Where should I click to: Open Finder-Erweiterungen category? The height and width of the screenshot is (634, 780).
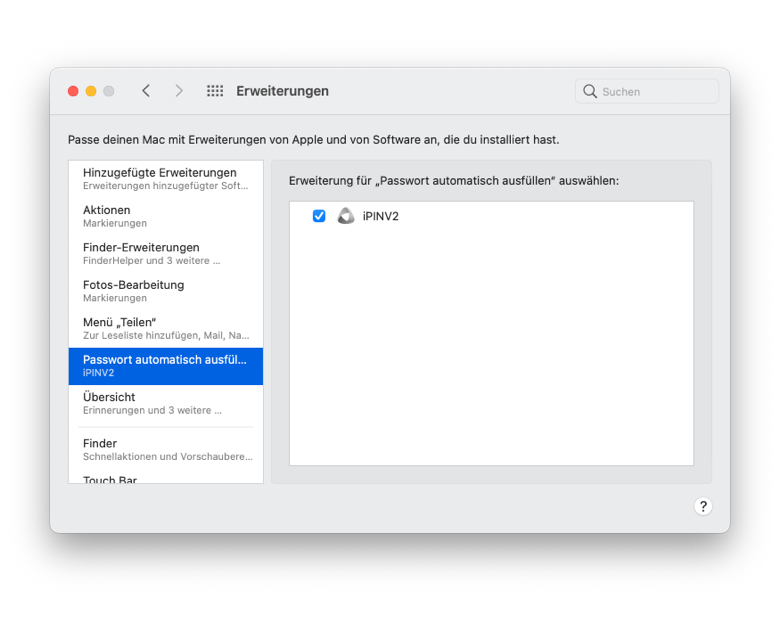pos(166,254)
